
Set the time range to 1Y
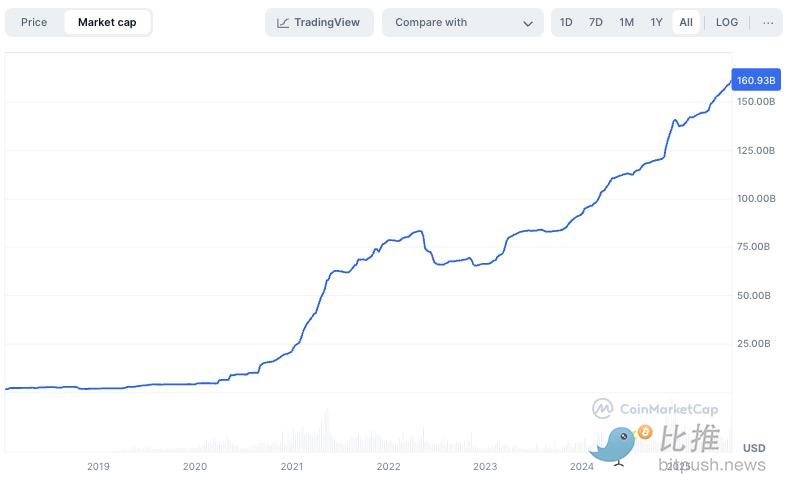pos(656,22)
